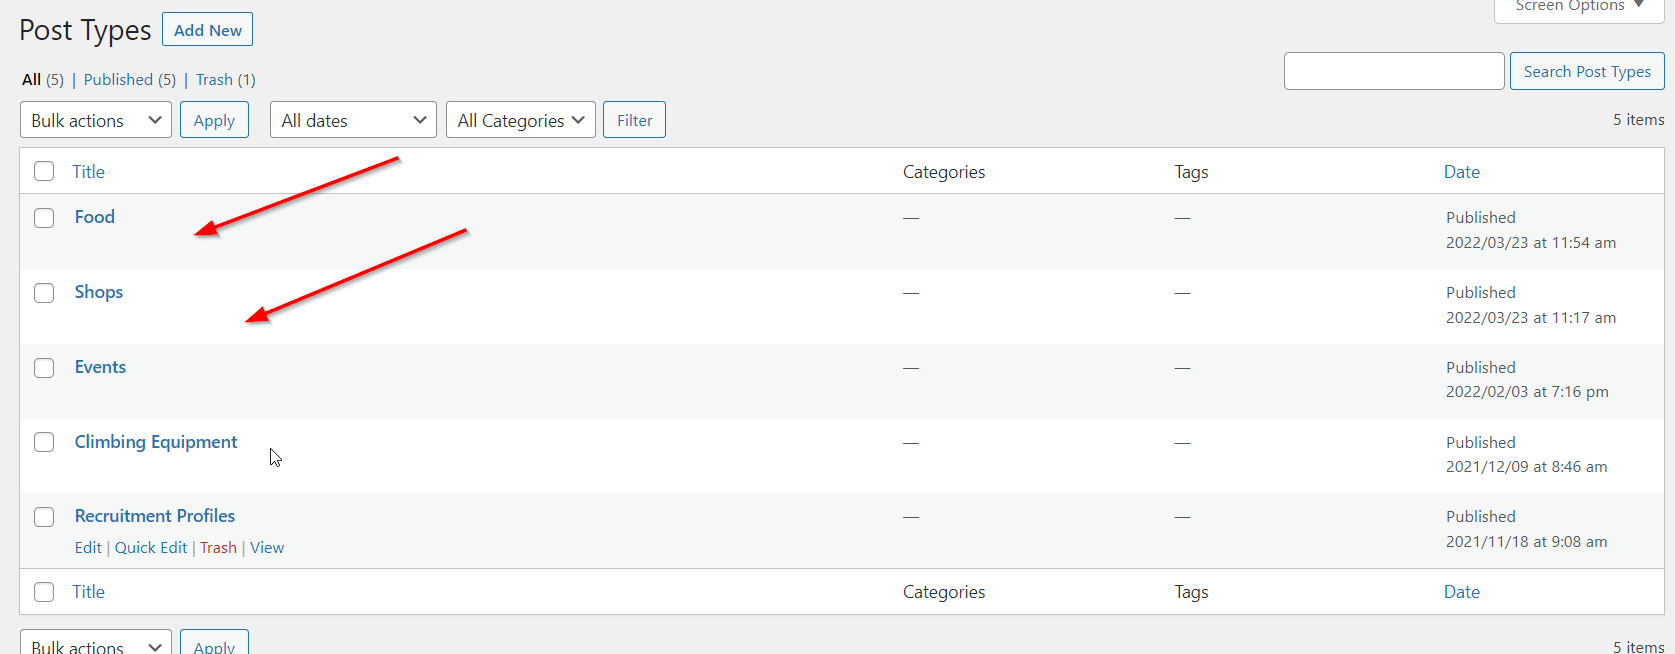Expand the Screen Options panel

(1579, 6)
